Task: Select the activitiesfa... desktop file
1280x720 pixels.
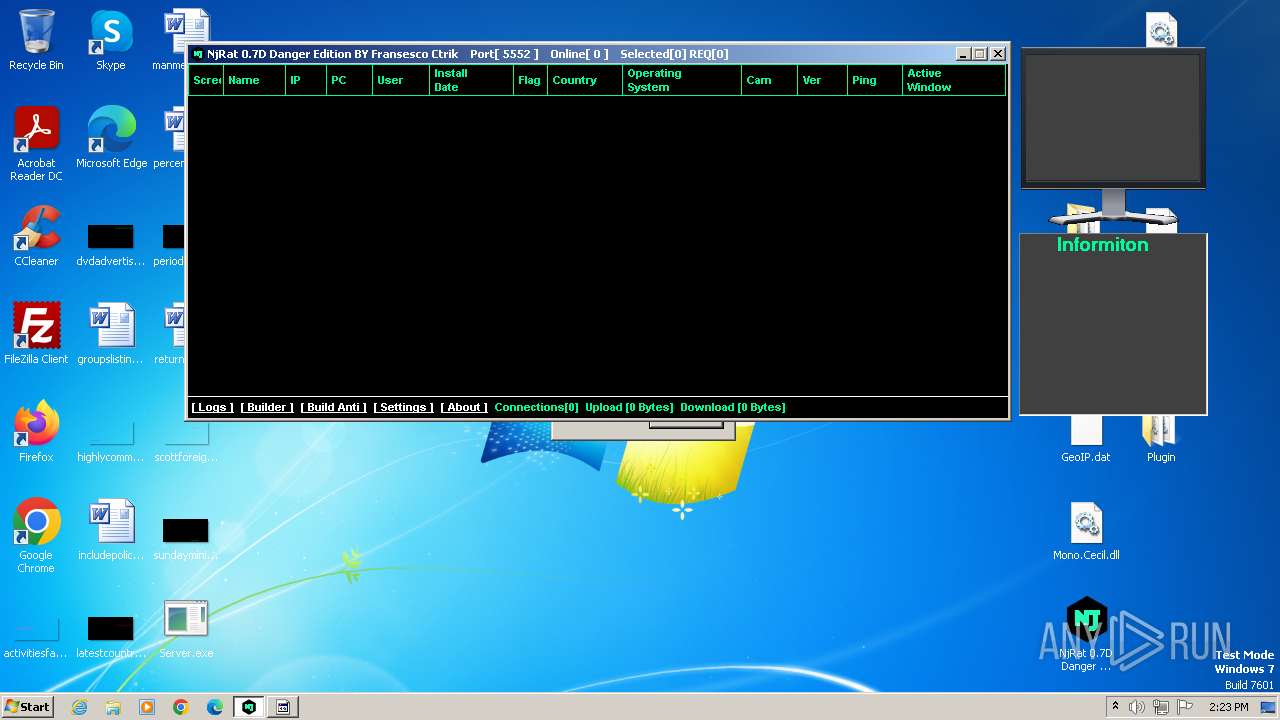Action: pyautogui.click(x=36, y=635)
